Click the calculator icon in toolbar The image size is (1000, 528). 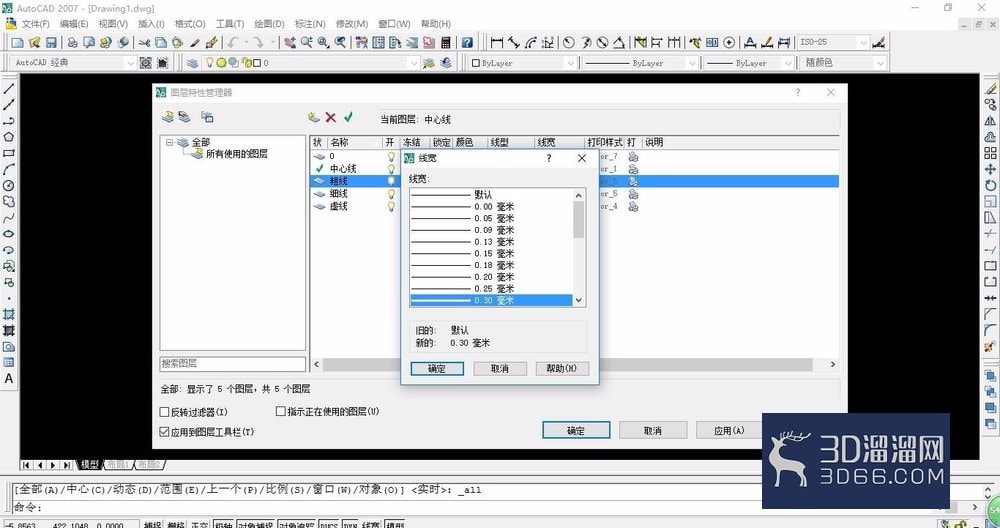click(446, 43)
